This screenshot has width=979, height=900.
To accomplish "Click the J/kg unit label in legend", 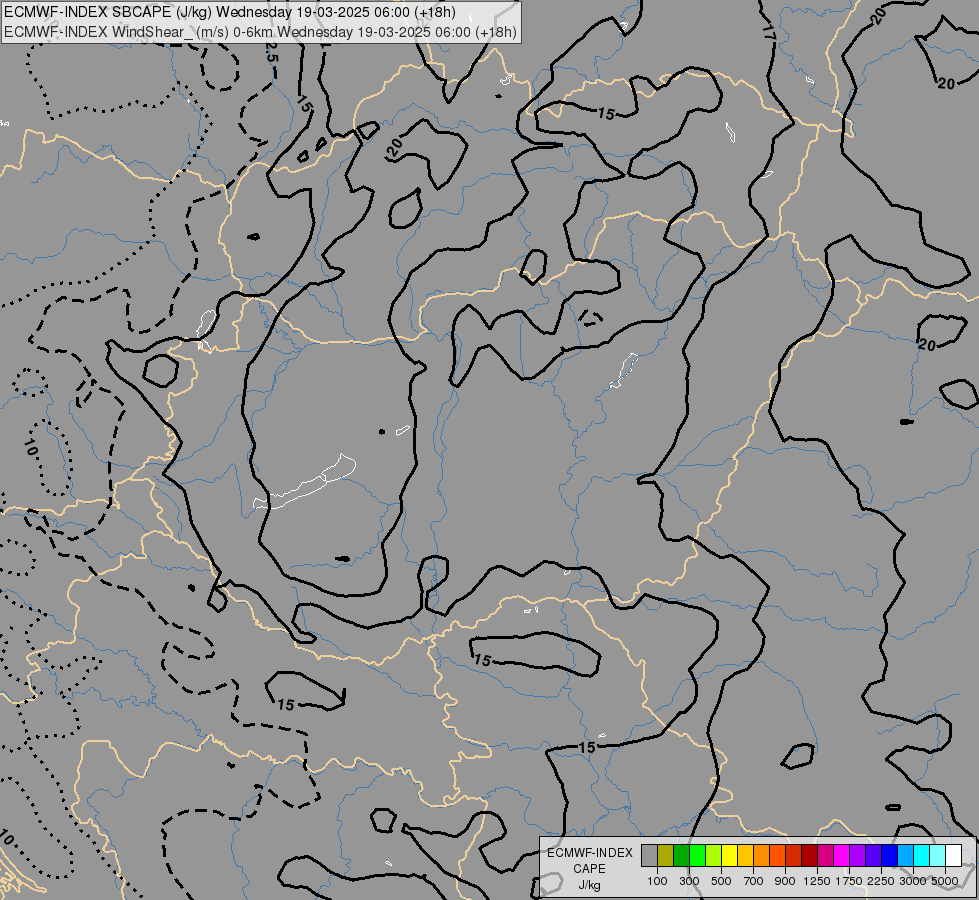I will tap(589, 885).
